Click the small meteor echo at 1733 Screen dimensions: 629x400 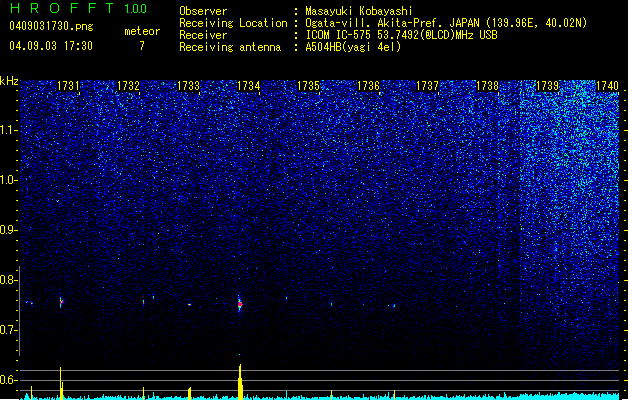(x=189, y=305)
